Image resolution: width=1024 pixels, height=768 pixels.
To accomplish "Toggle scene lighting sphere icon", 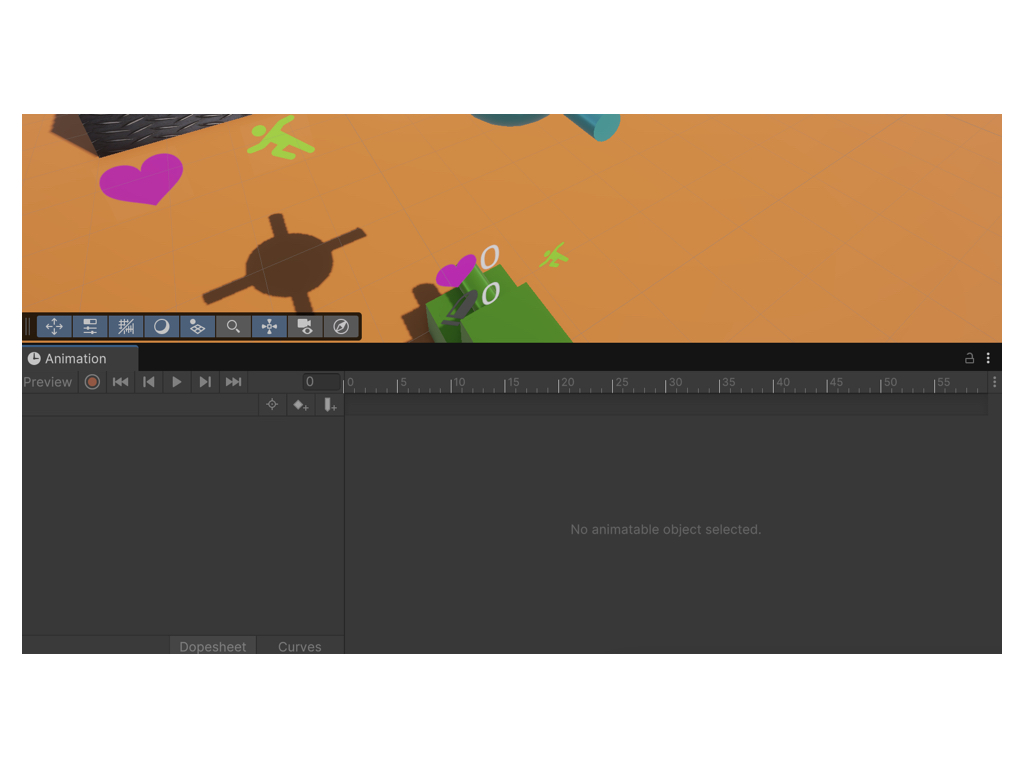I will 162,327.
